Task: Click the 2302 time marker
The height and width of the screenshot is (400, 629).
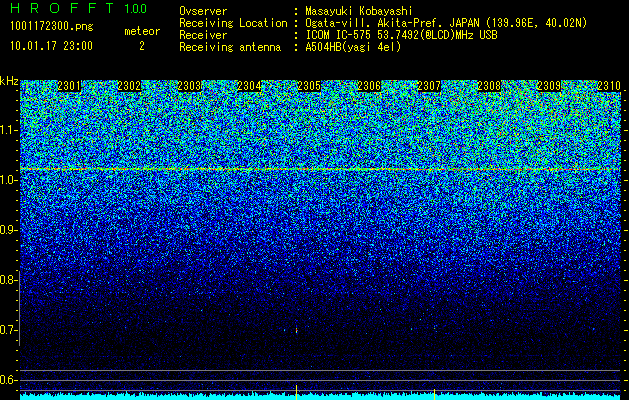Action: click(x=129, y=86)
